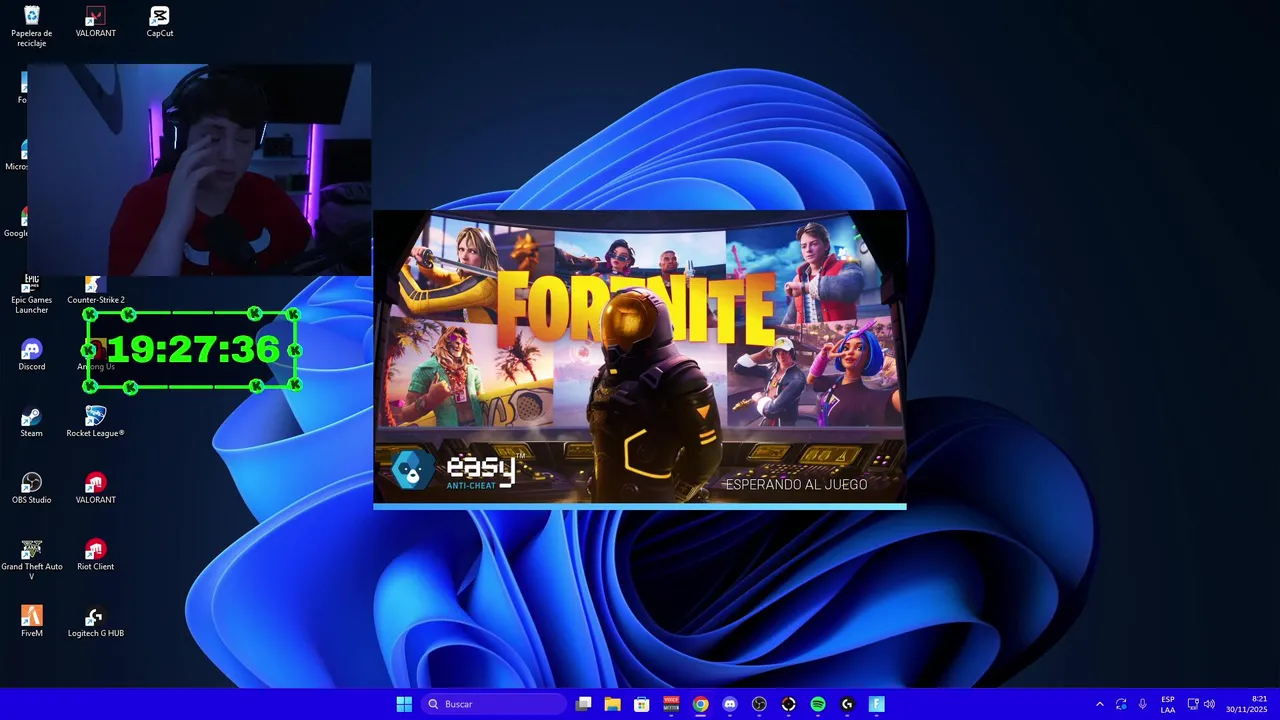Open Microsoft Store from the taskbar
This screenshot has width=1280, height=720.
tap(642, 704)
